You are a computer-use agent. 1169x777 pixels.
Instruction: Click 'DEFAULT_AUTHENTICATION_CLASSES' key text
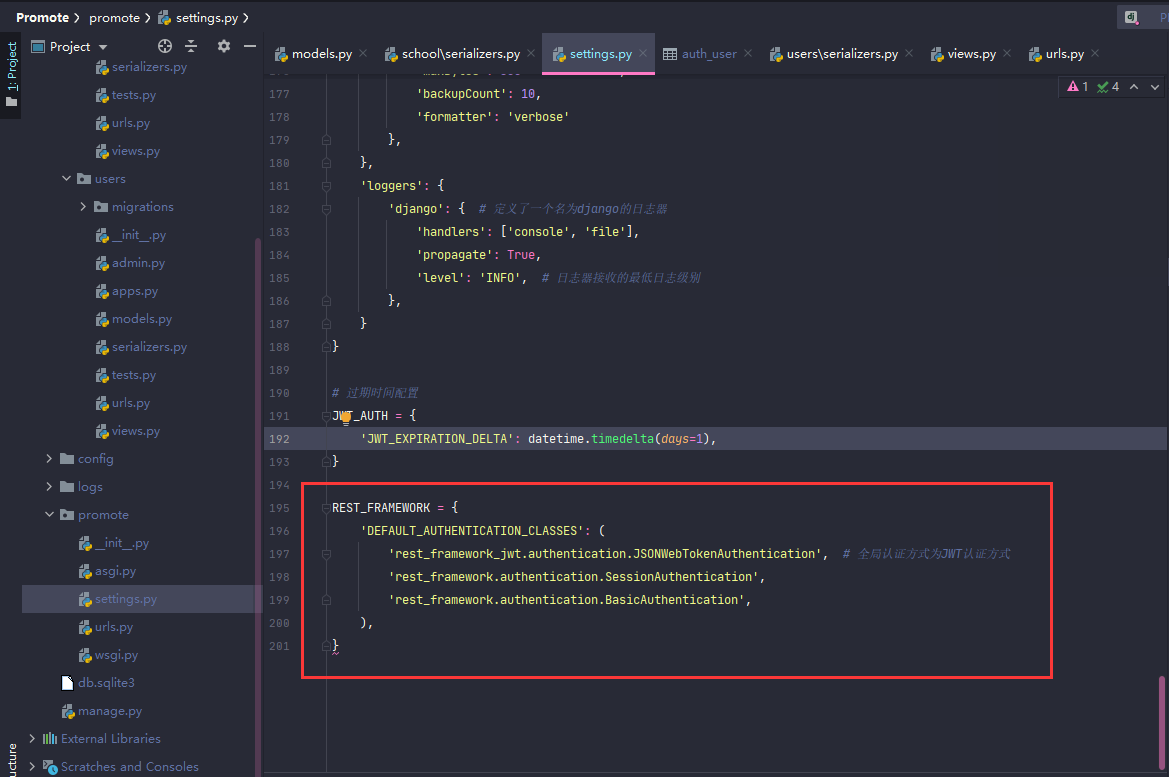pos(472,531)
